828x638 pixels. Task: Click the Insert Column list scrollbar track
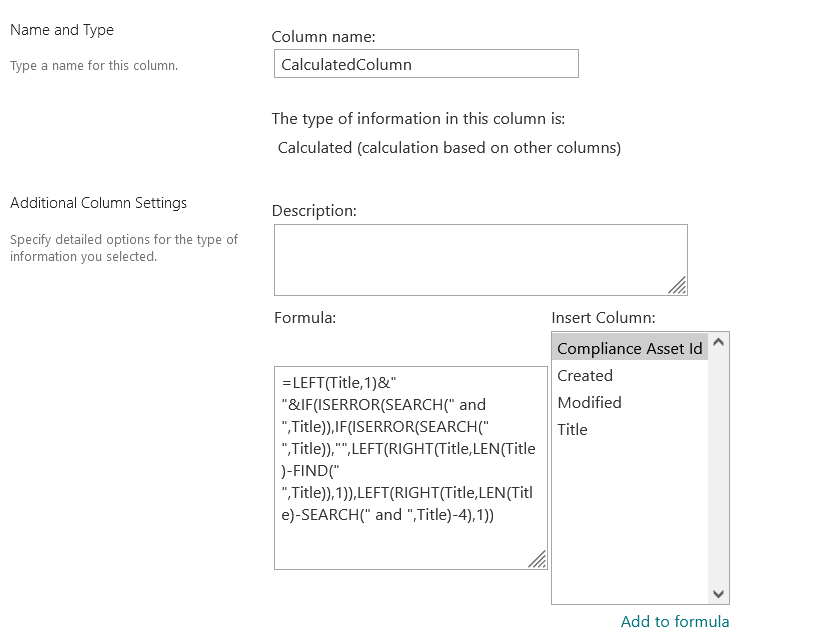718,470
